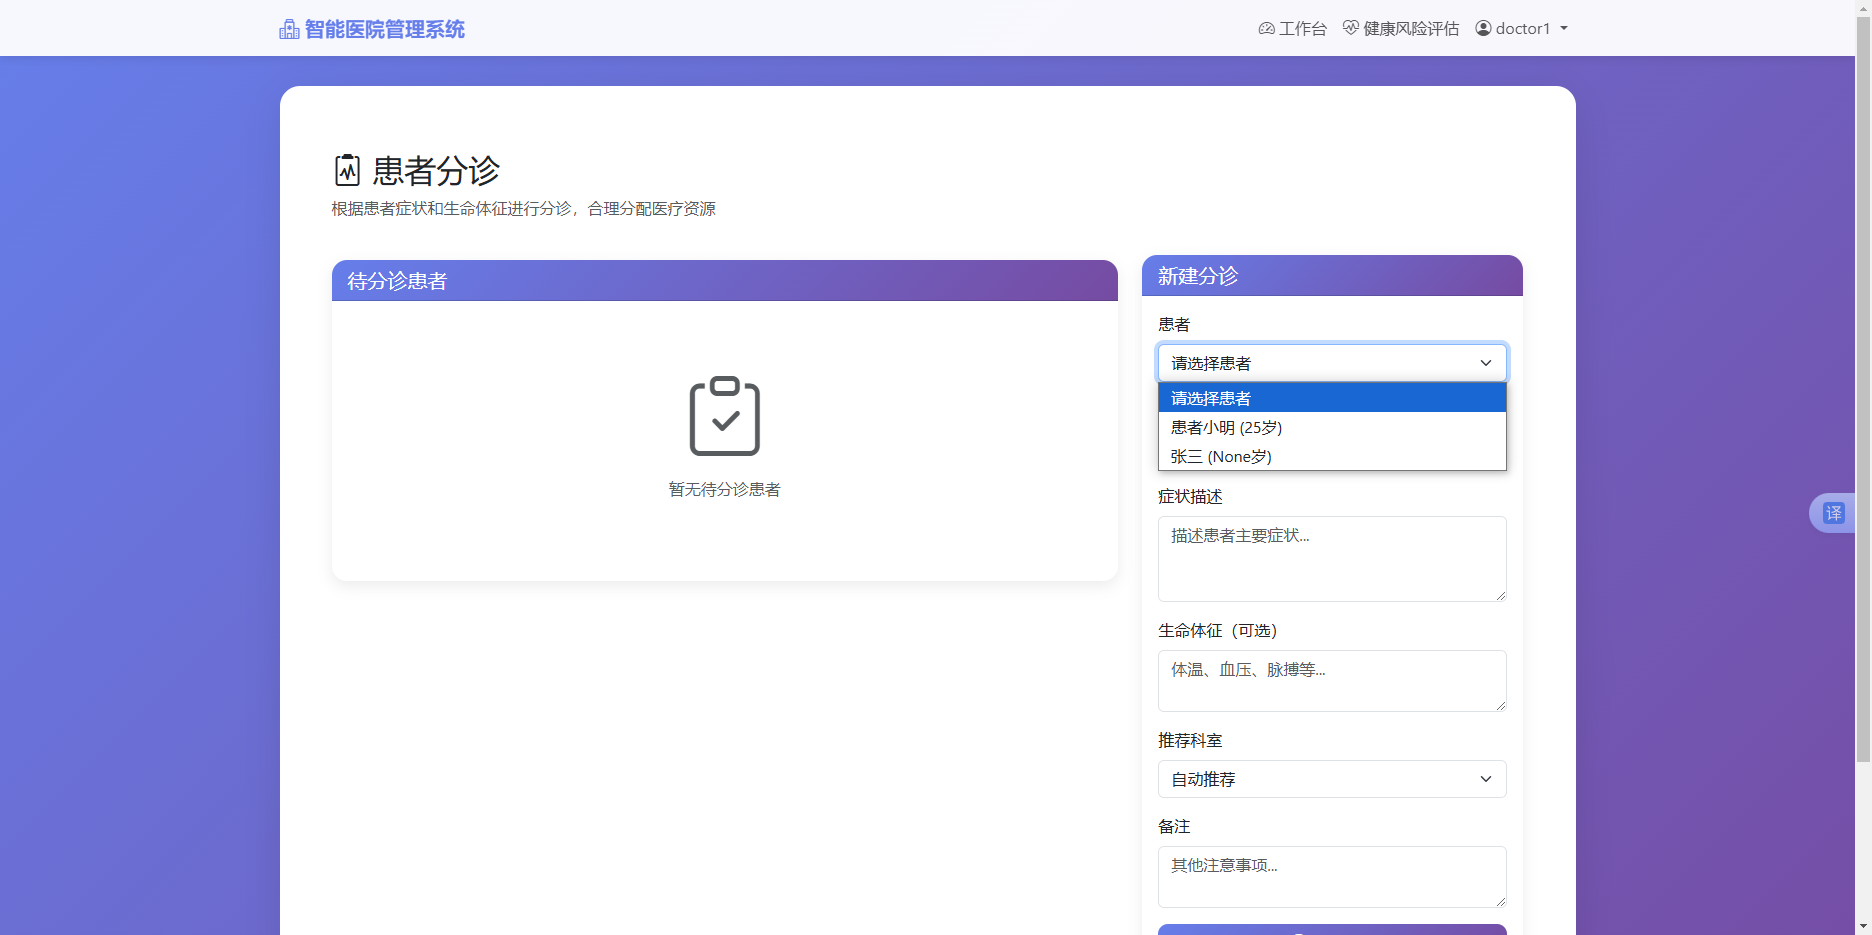Click the 健康风险评估 heart-pulse icon
1872x935 pixels.
1350,28
